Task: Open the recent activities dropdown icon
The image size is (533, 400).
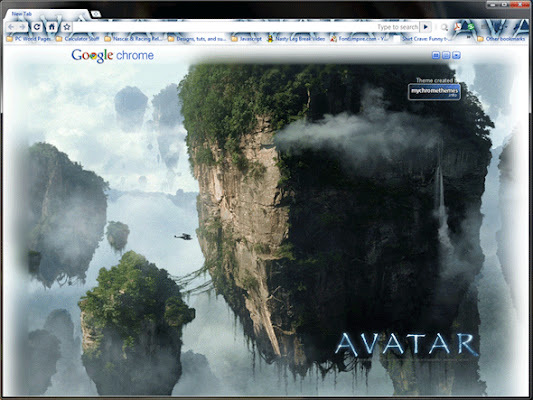Action: (x=456, y=55)
